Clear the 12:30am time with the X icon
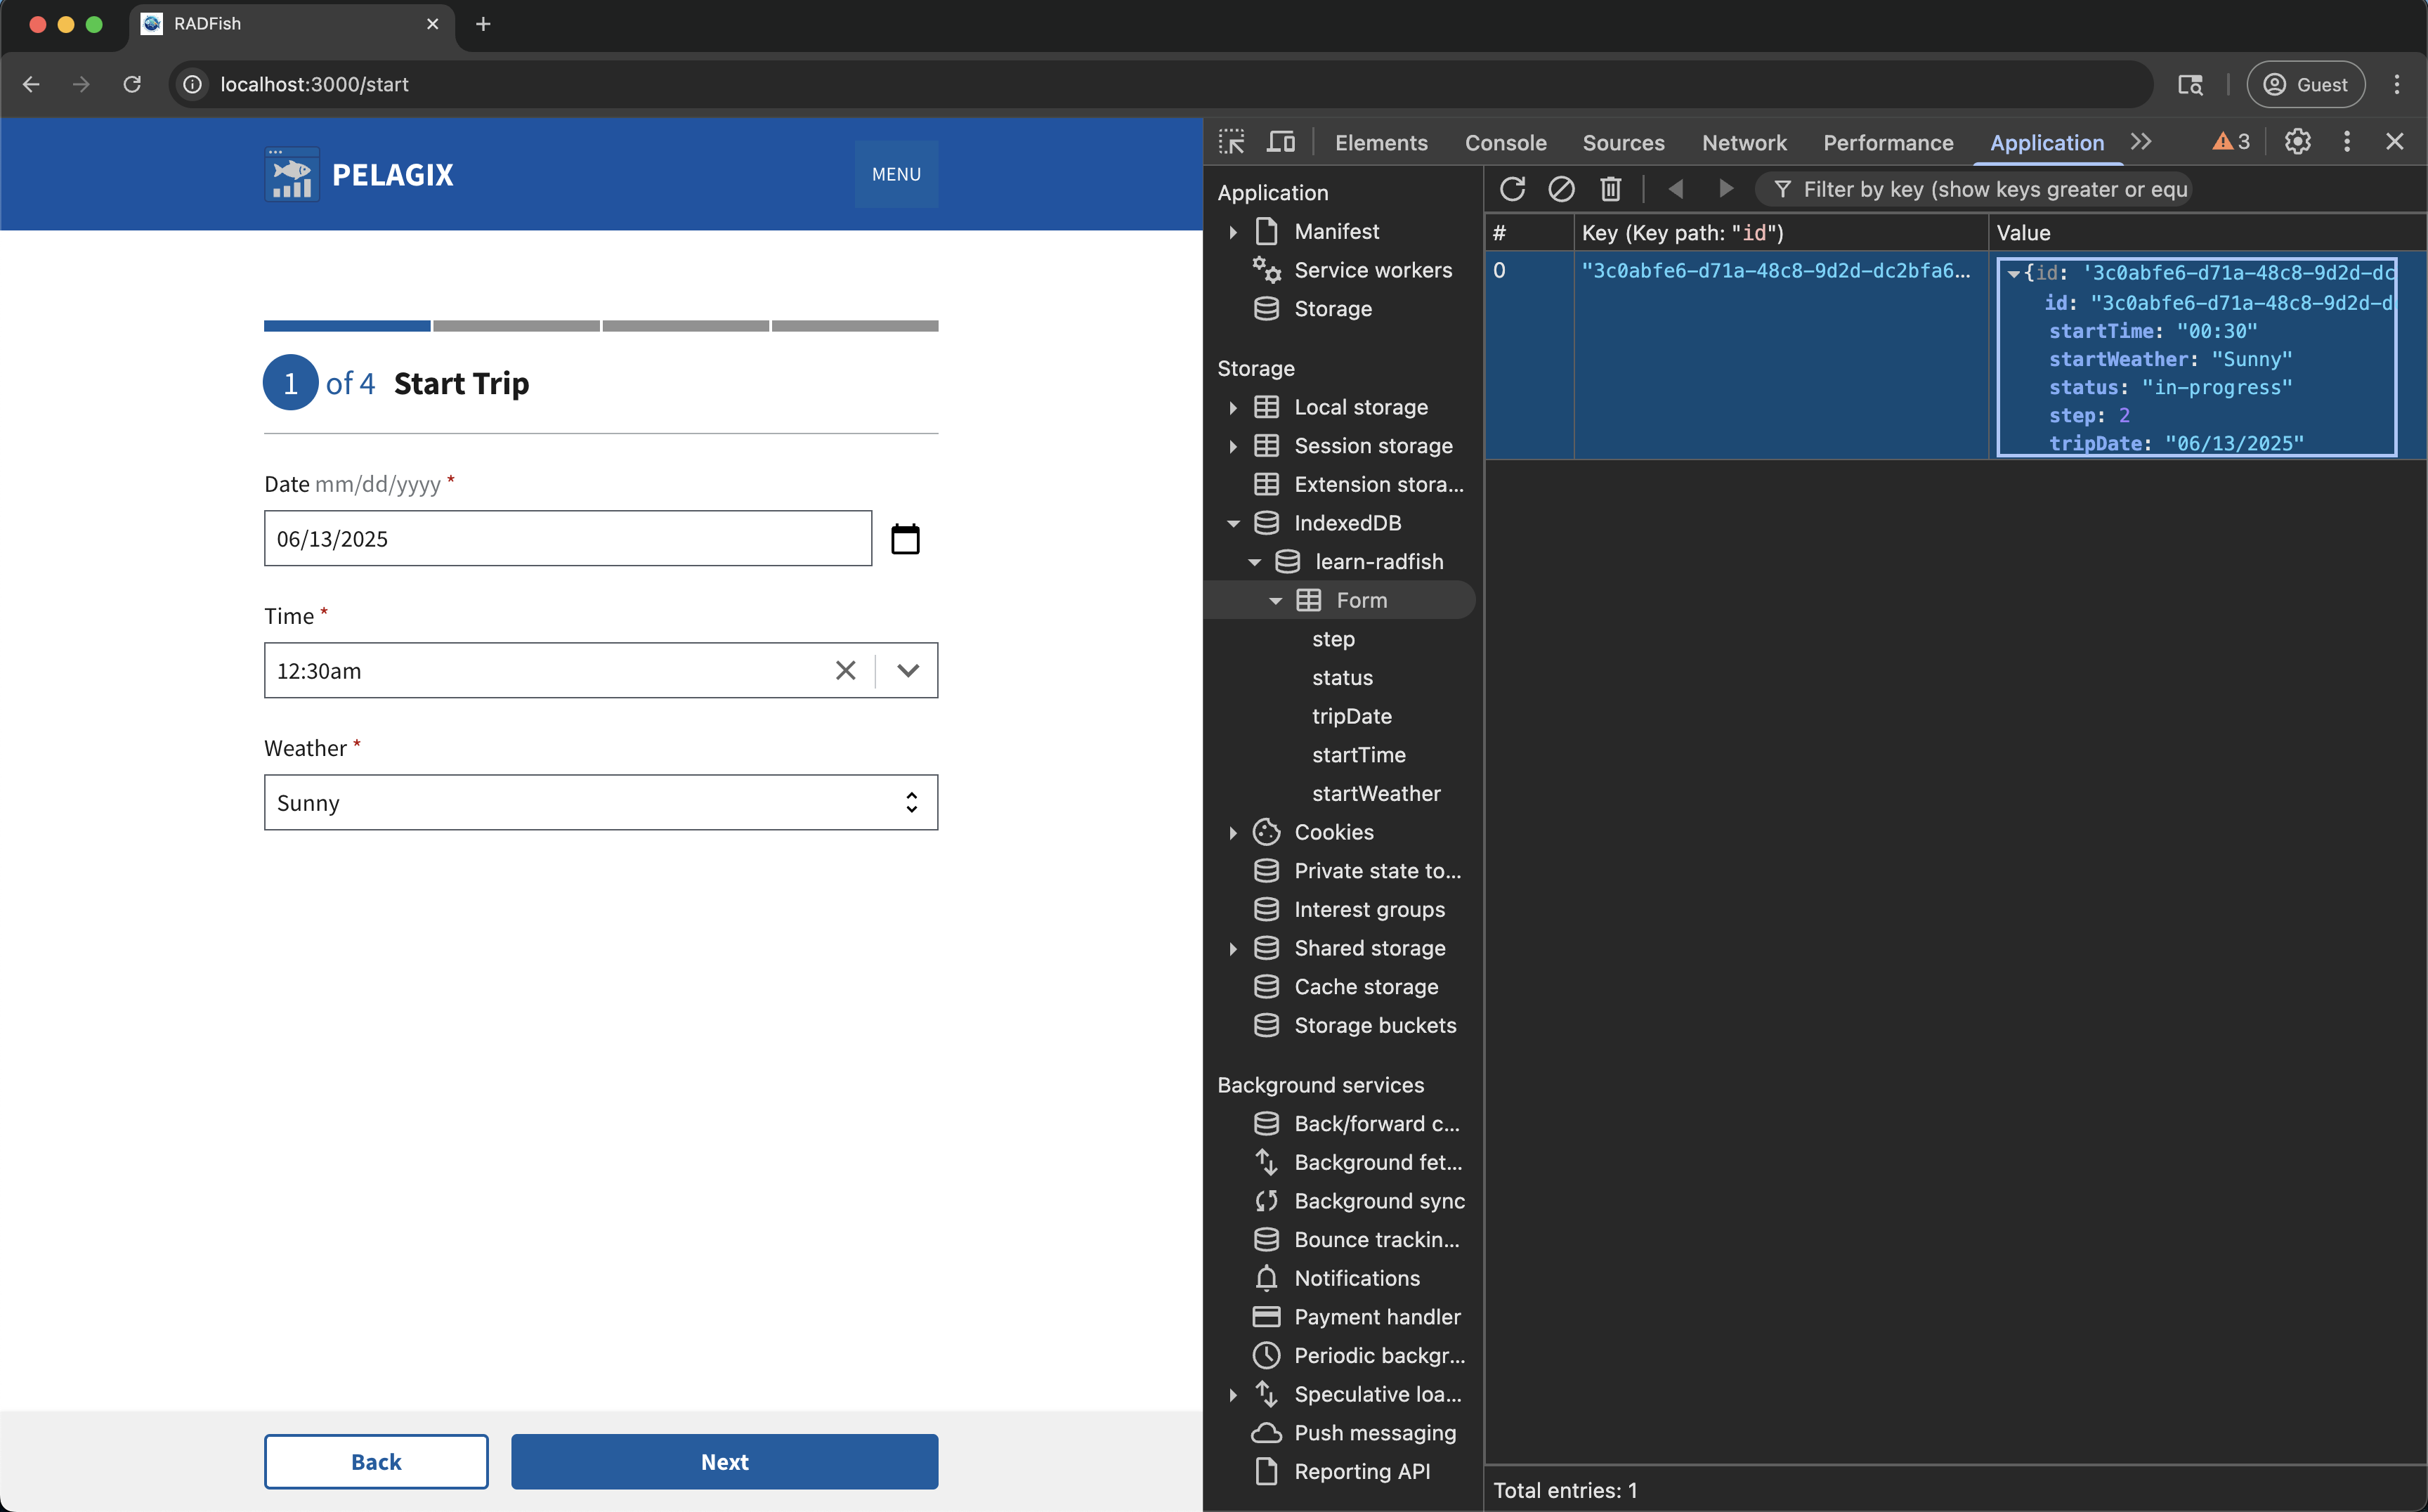The width and height of the screenshot is (2428, 1512). point(846,670)
